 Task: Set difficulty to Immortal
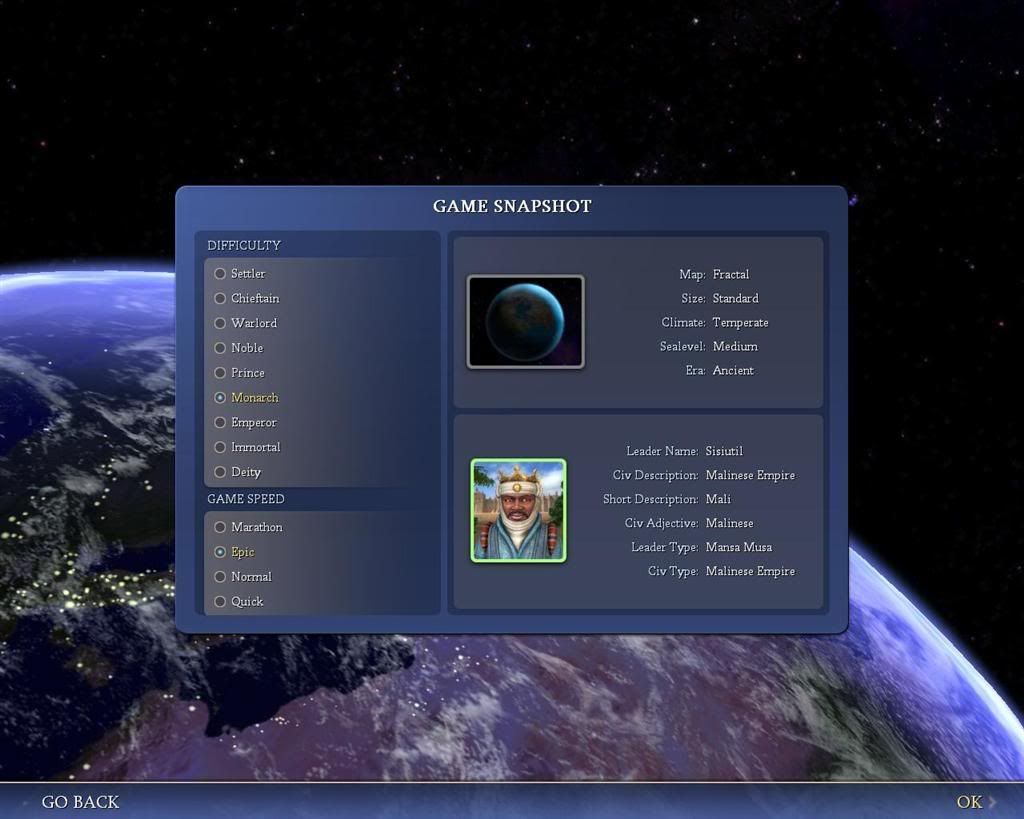248,447
